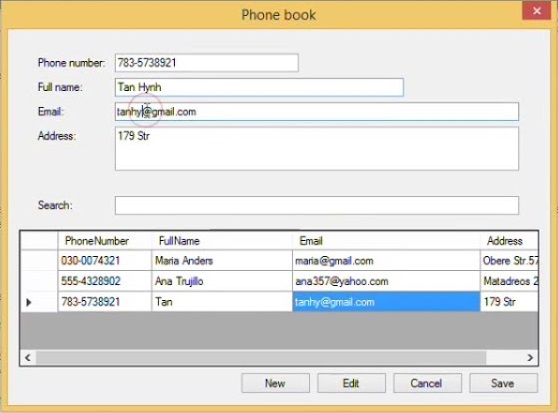Click the Edit button
The width and height of the screenshot is (558, 413).
pyautogui.click(x=351, y=383)
